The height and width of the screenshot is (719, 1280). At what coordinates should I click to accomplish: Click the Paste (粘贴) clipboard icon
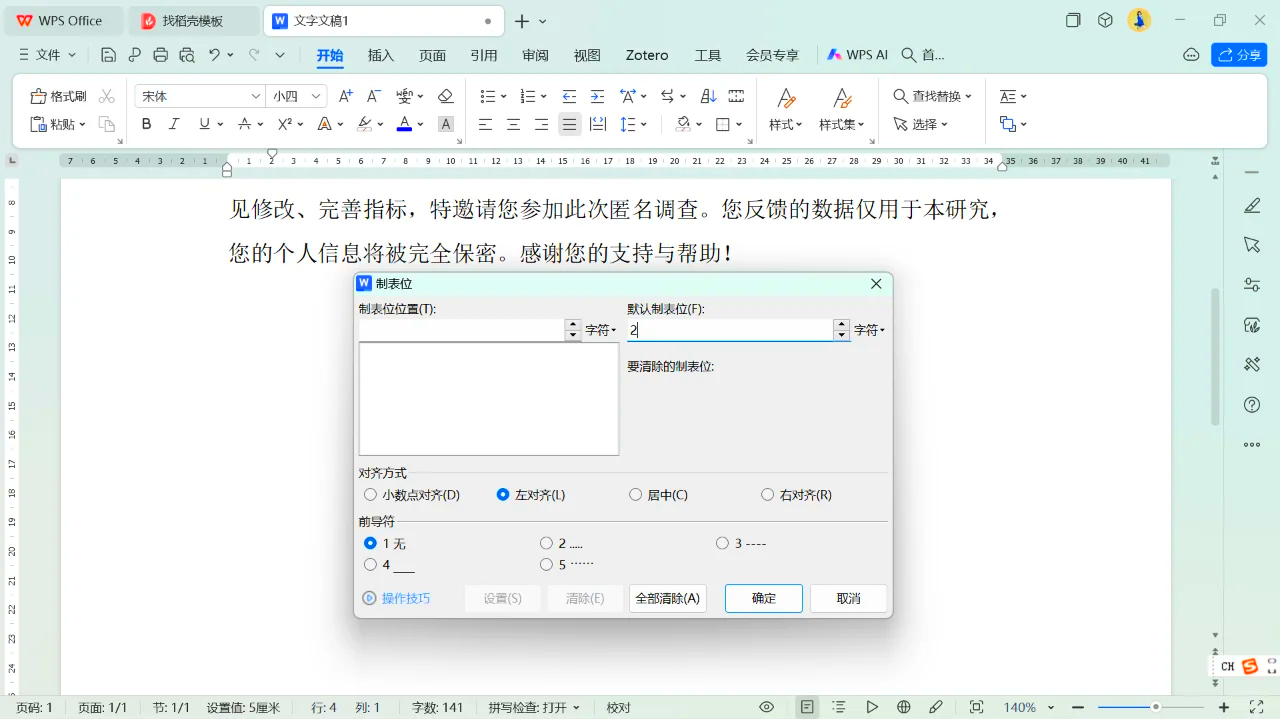pos(39,124)
